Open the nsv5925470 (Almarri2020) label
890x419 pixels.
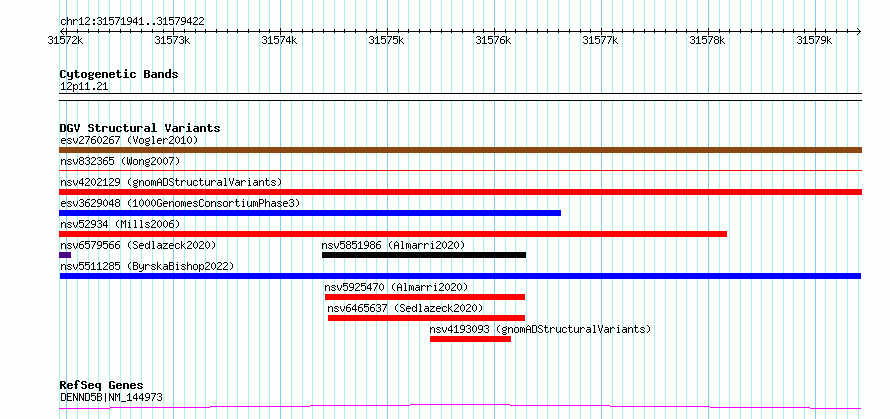point(396,287)
